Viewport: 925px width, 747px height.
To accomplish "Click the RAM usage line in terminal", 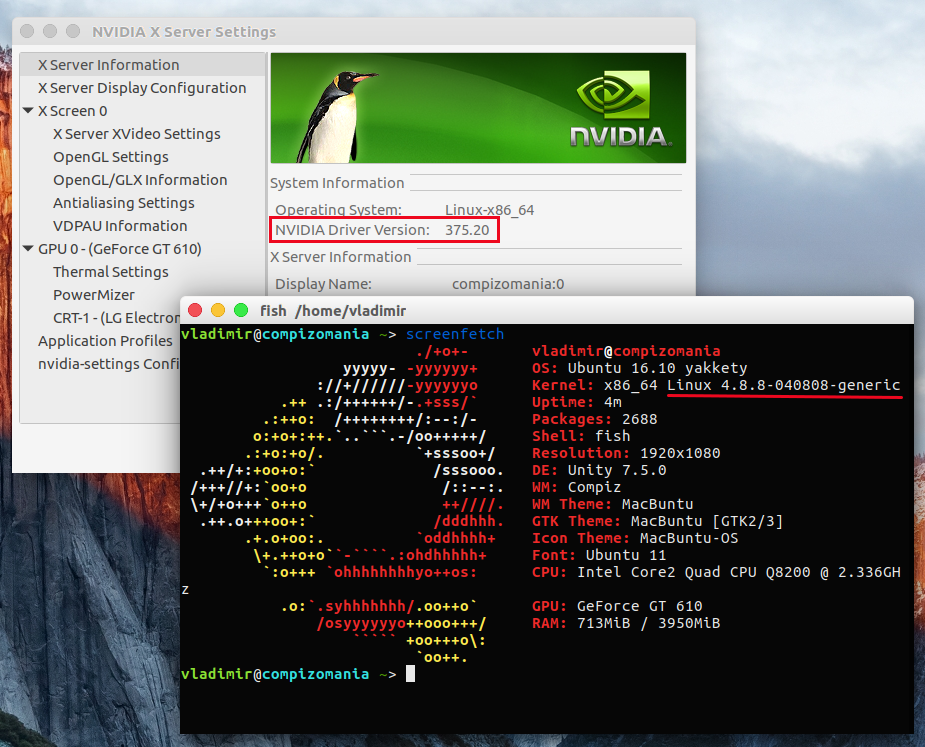I will tap(626, 623).
